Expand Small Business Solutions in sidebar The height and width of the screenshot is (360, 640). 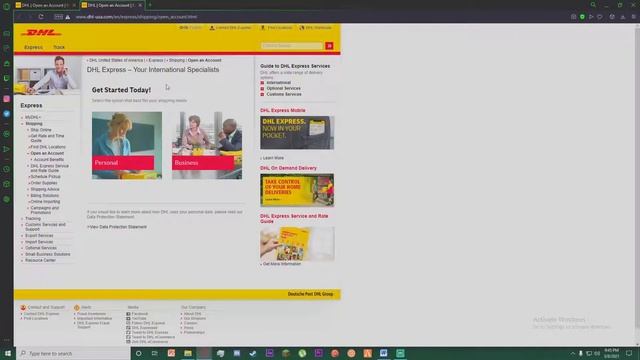(47, 254)
